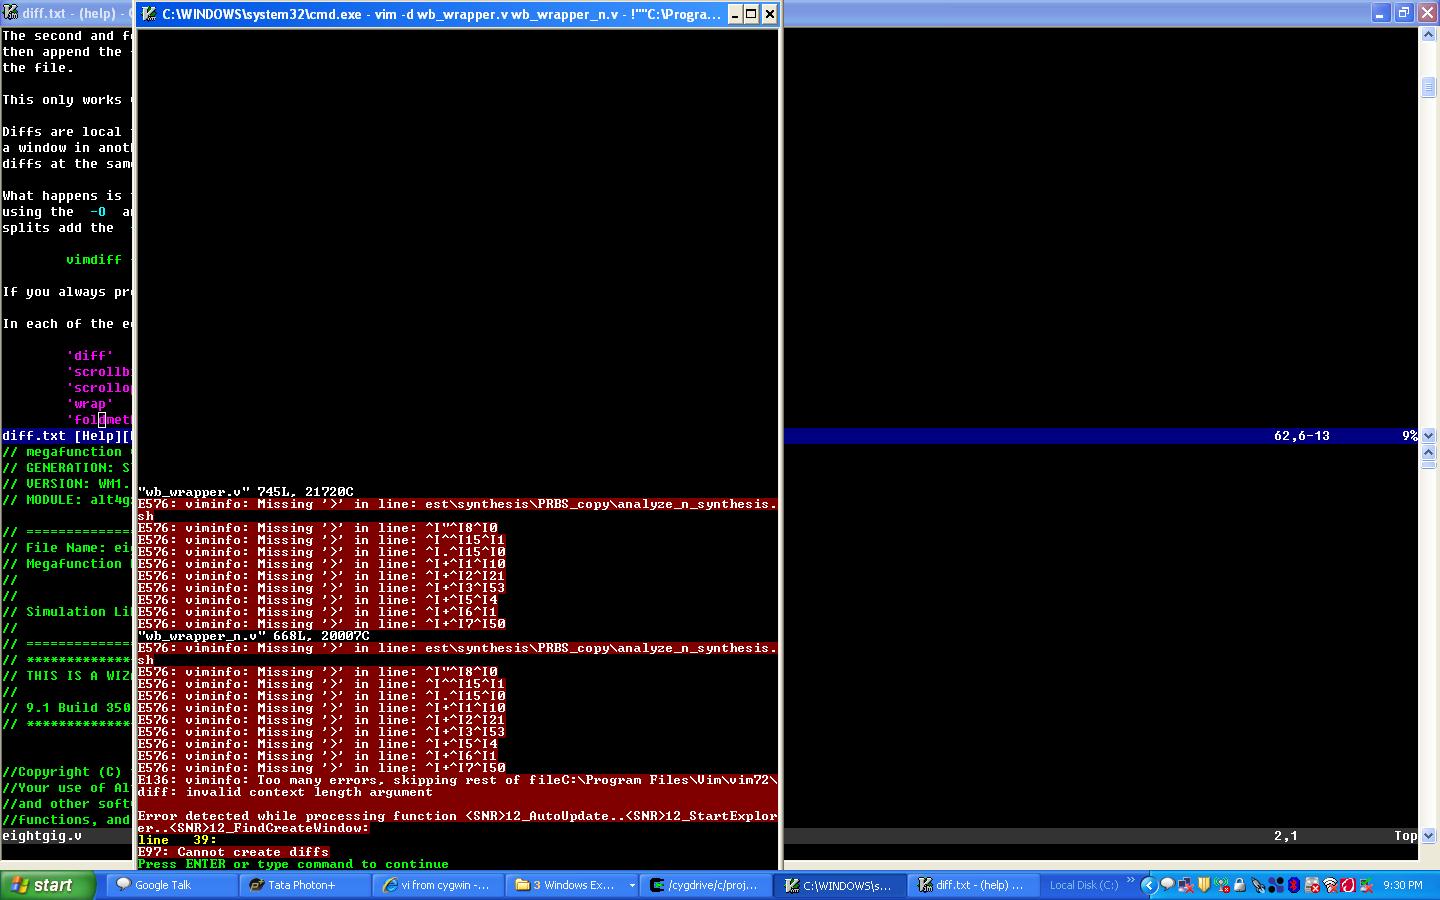This screenshot has width=1440, height=900.
Task: Click the 'diff.txt [Help]' status line
Action: 68,436
